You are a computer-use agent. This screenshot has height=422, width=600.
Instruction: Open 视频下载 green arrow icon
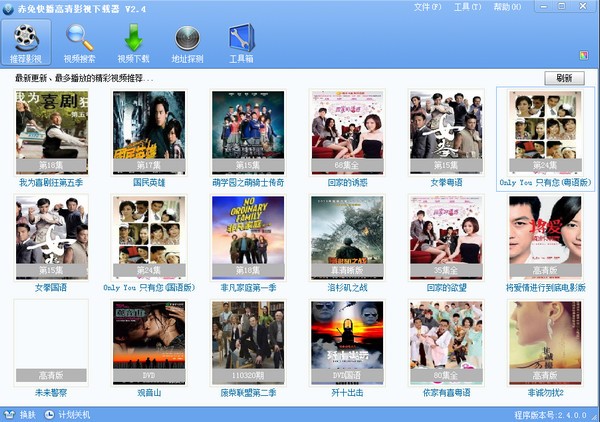134,37
